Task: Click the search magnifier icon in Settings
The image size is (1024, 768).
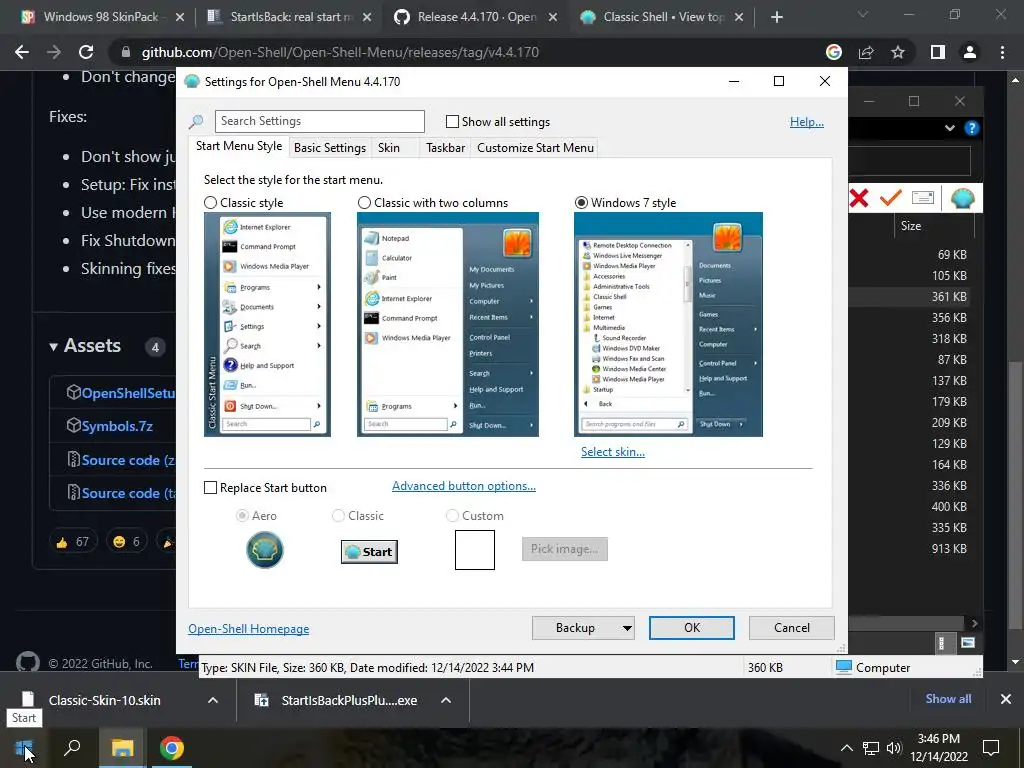Action: (196, 121)
